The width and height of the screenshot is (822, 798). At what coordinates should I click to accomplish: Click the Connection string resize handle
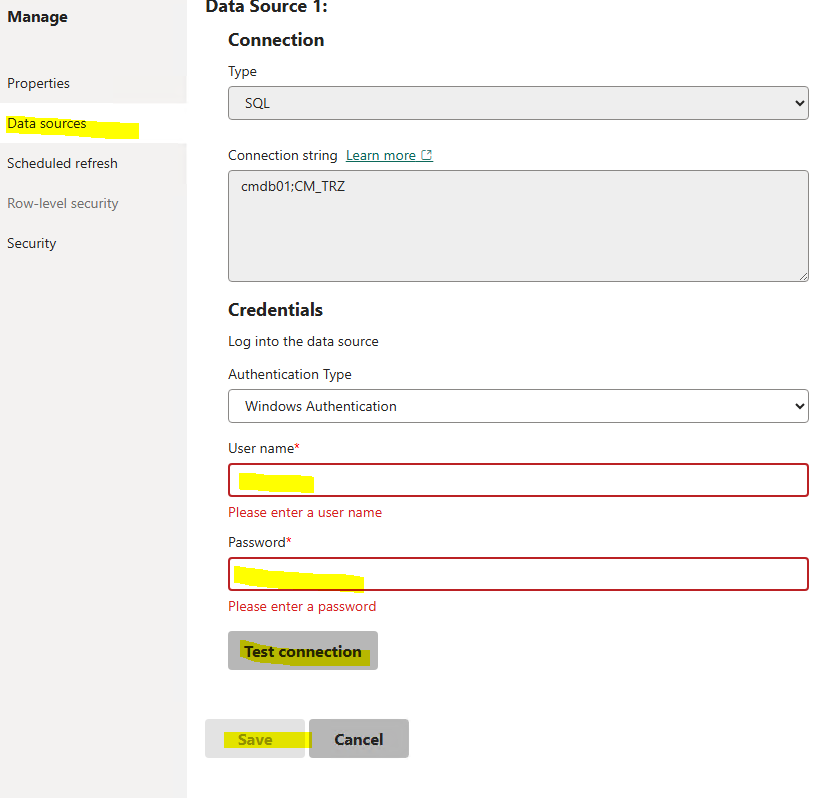point(803,276)
